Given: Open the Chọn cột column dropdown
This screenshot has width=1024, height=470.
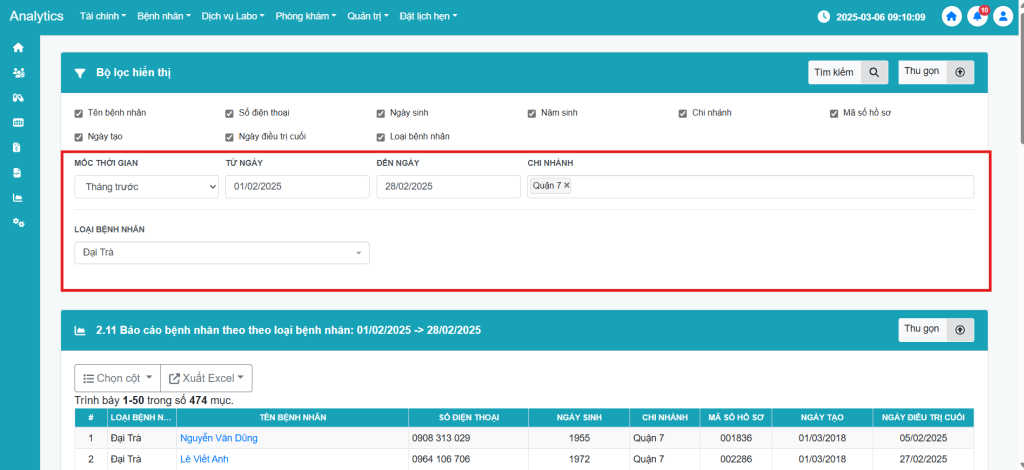Looking at the screenshot, I should [117, 378].
